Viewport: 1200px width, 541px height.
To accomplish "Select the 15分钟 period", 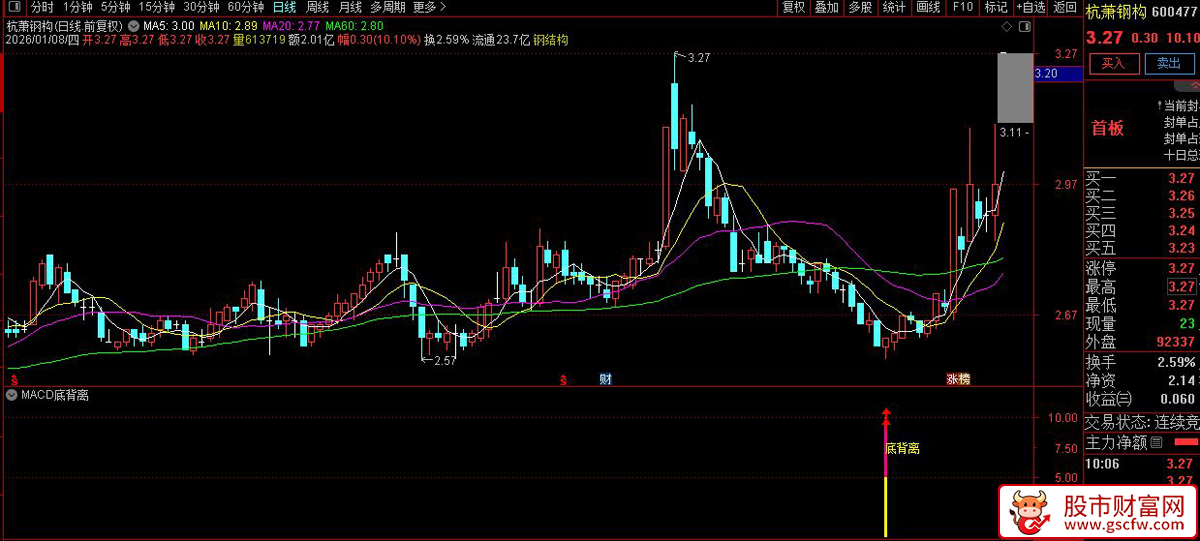I will [157, 7].
